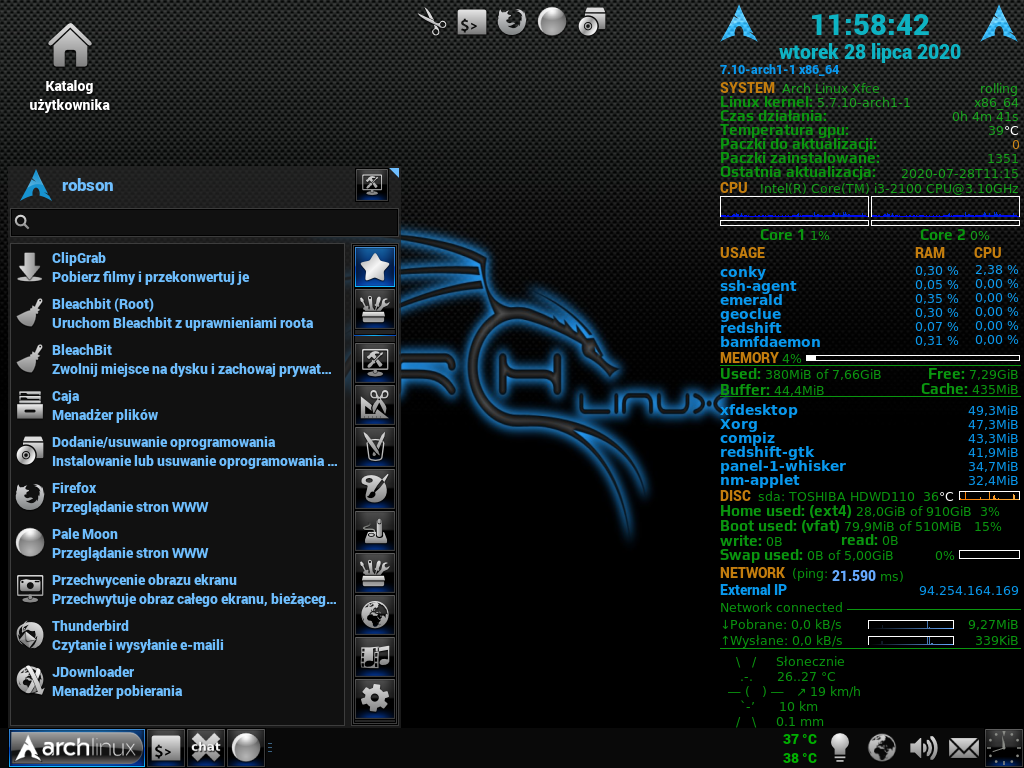This screenshot has height=768, width=1024.
Task: Open the volume speaker tray icon
Action: pyautogui.click(x=923, y=748)
